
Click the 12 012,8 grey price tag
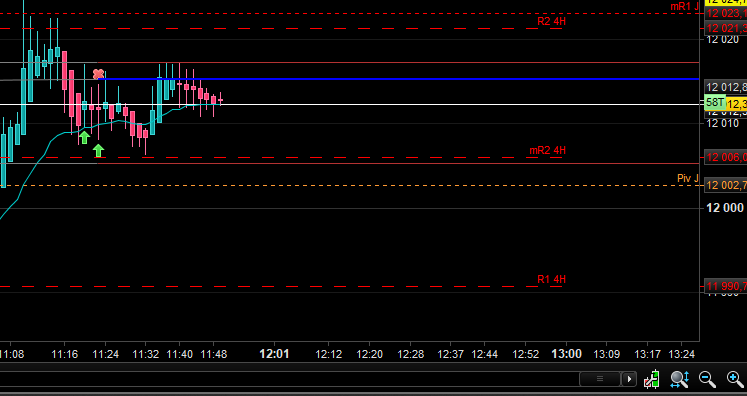tap(726, 87)
